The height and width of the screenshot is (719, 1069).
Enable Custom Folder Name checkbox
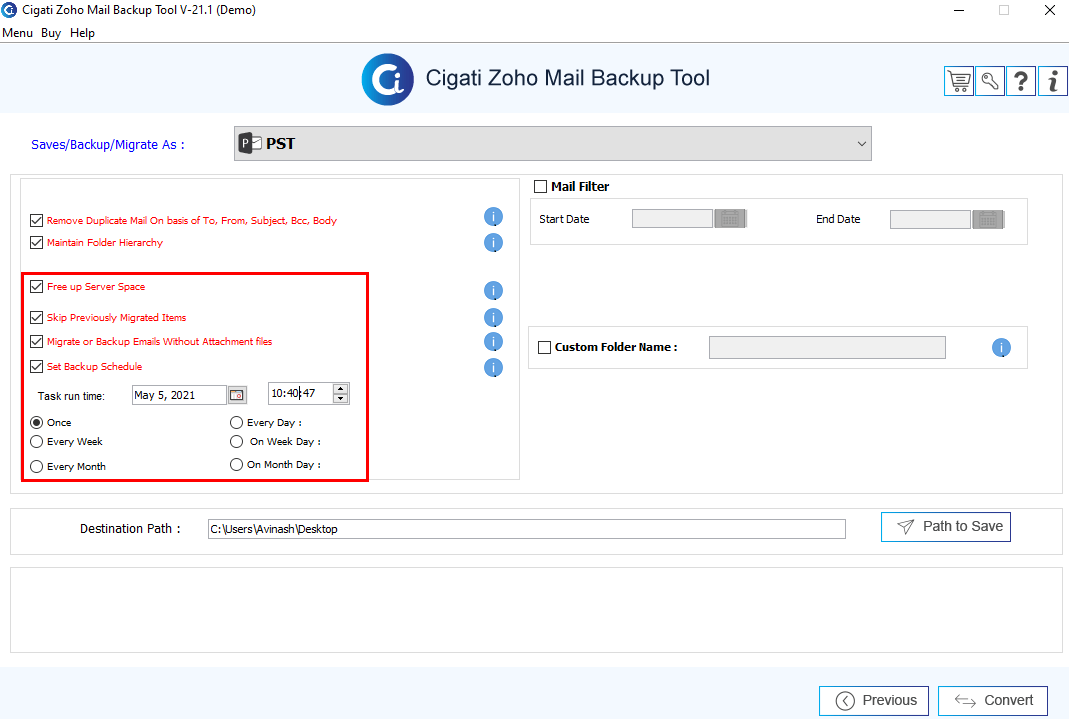[545, 348]
